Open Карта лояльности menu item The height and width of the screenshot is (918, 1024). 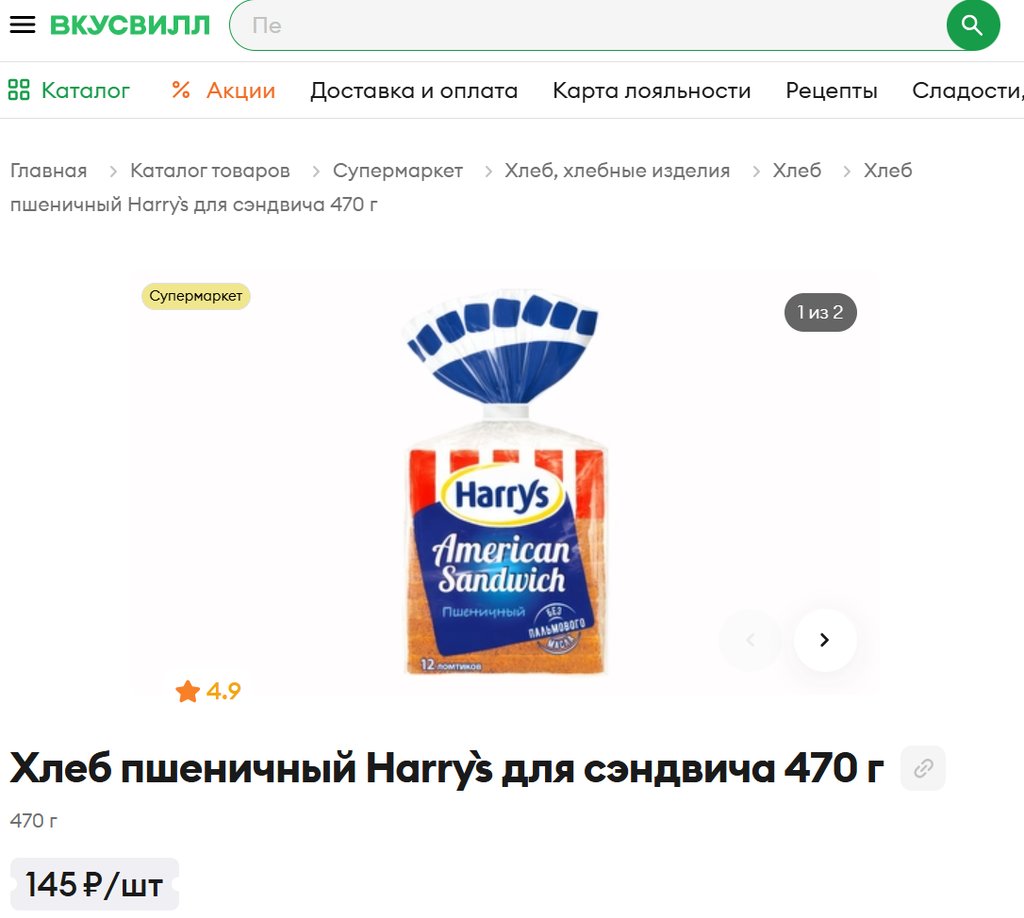coord(651,90)
